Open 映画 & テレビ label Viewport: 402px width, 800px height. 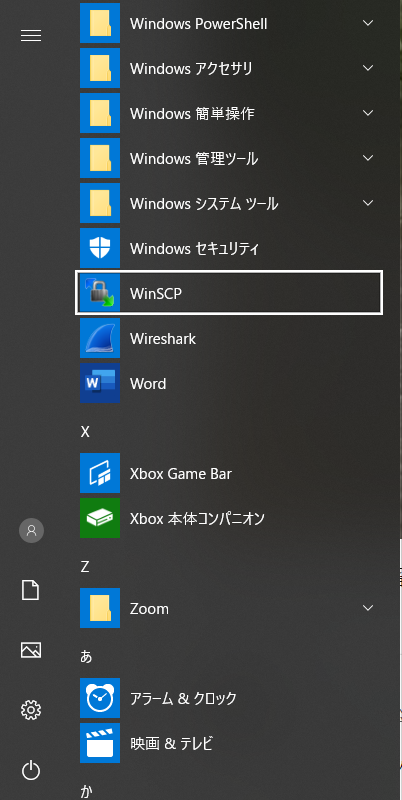171,743
